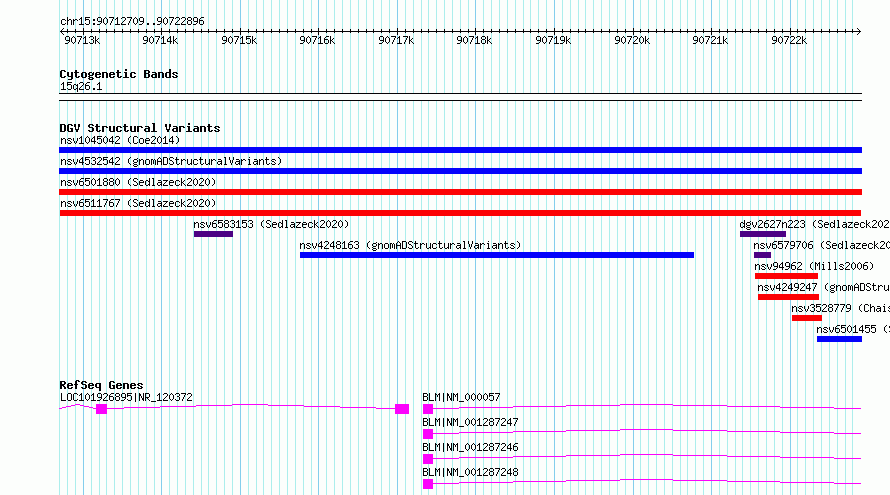Viewport: 890px width, 495px height.
Task: Click the BLM|NM_001287246 magenta exon block
Action: (428, 459)
